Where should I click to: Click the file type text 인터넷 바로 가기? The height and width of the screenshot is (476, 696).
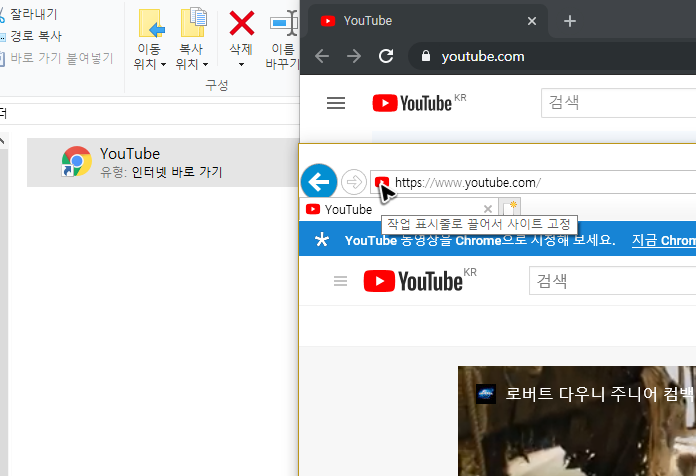click(177, 172)
